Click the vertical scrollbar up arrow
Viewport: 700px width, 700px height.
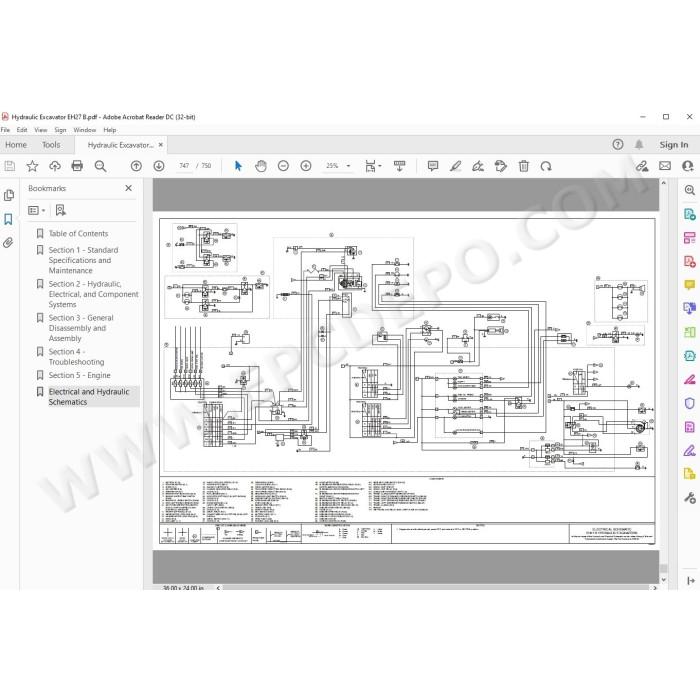(x=663, y=183)
